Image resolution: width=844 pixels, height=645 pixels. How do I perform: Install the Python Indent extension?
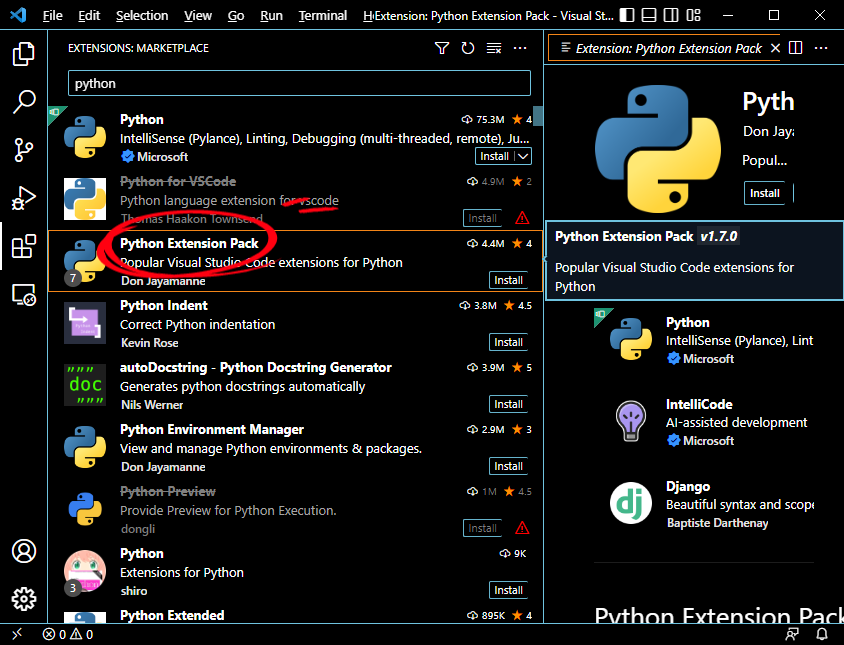(x=508, y=342)
